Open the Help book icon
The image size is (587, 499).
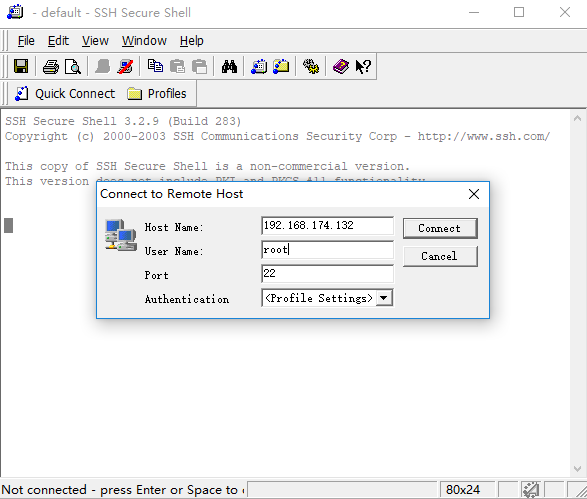pos(341,67)
